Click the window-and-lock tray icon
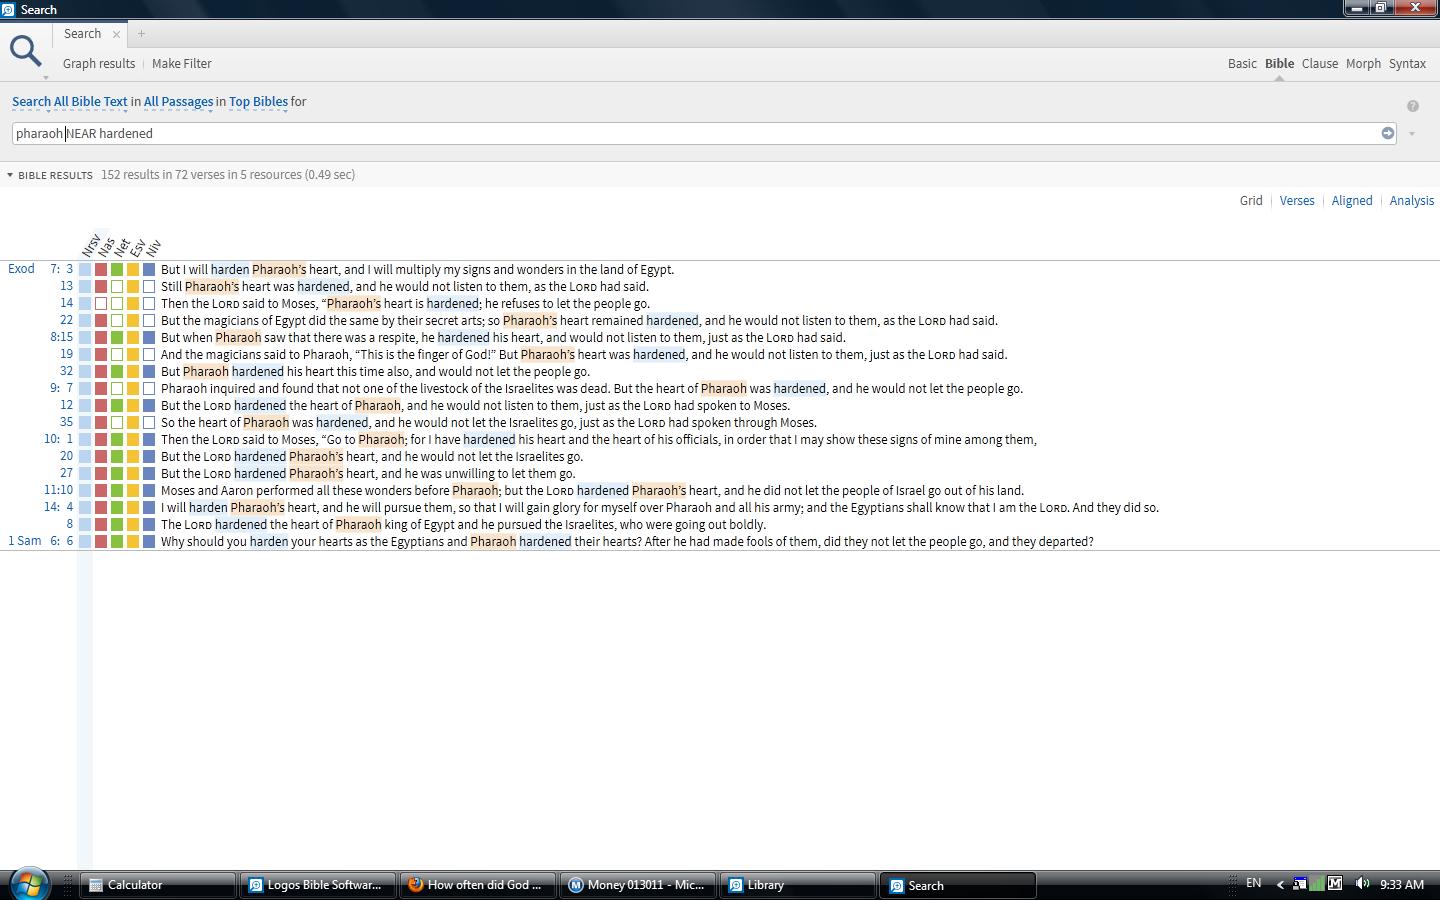 click(1299, 884)
